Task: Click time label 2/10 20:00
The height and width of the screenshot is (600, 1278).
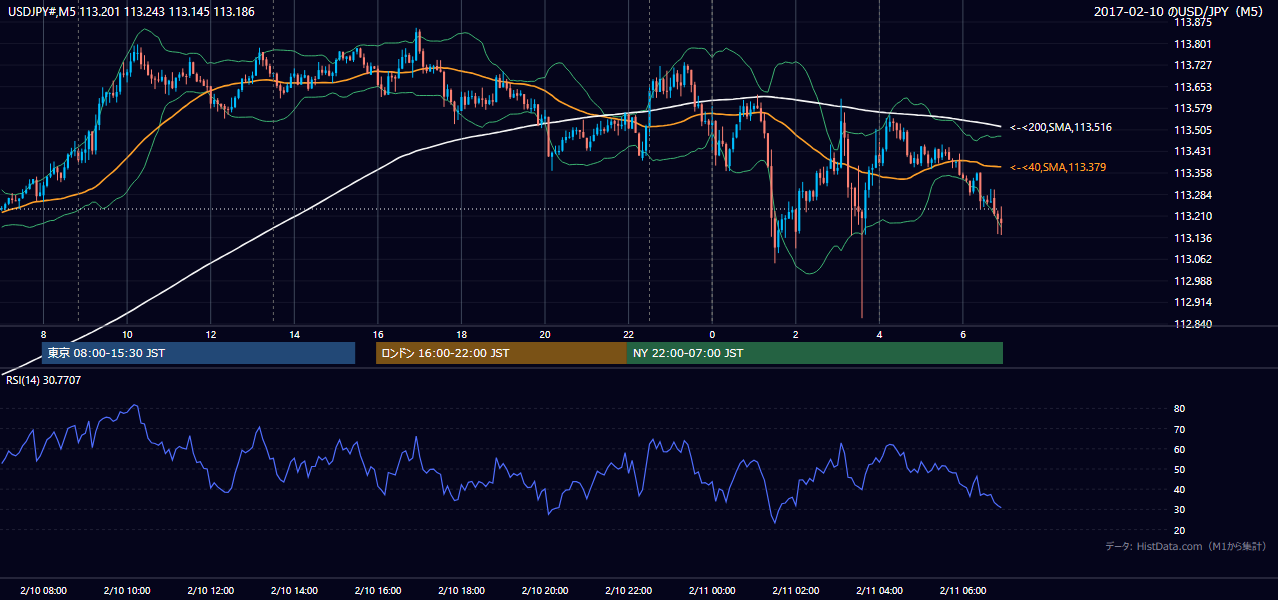Action: (545, 591)
